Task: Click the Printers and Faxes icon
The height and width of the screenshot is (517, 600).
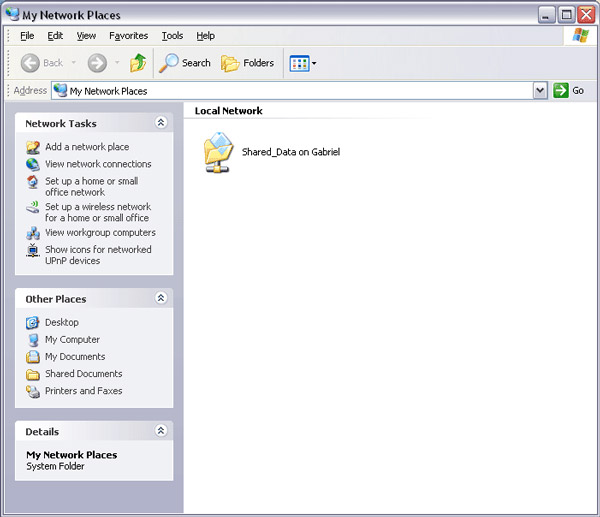Action: point(33,391)
